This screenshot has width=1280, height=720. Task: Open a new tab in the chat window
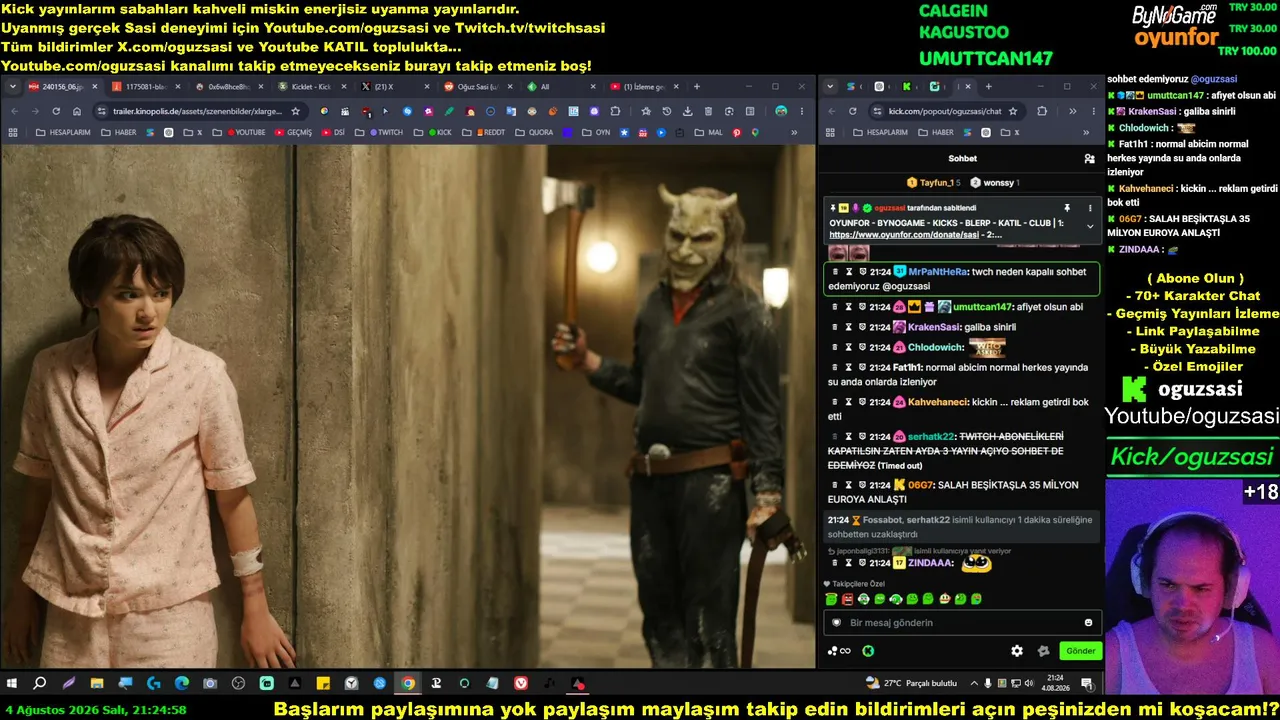pos(988,87)
